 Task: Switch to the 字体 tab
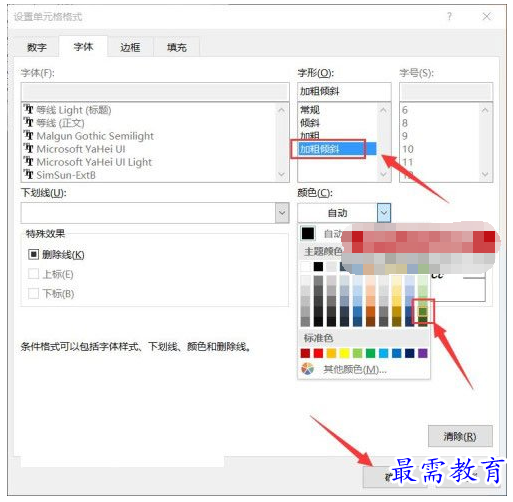(83, 47)
